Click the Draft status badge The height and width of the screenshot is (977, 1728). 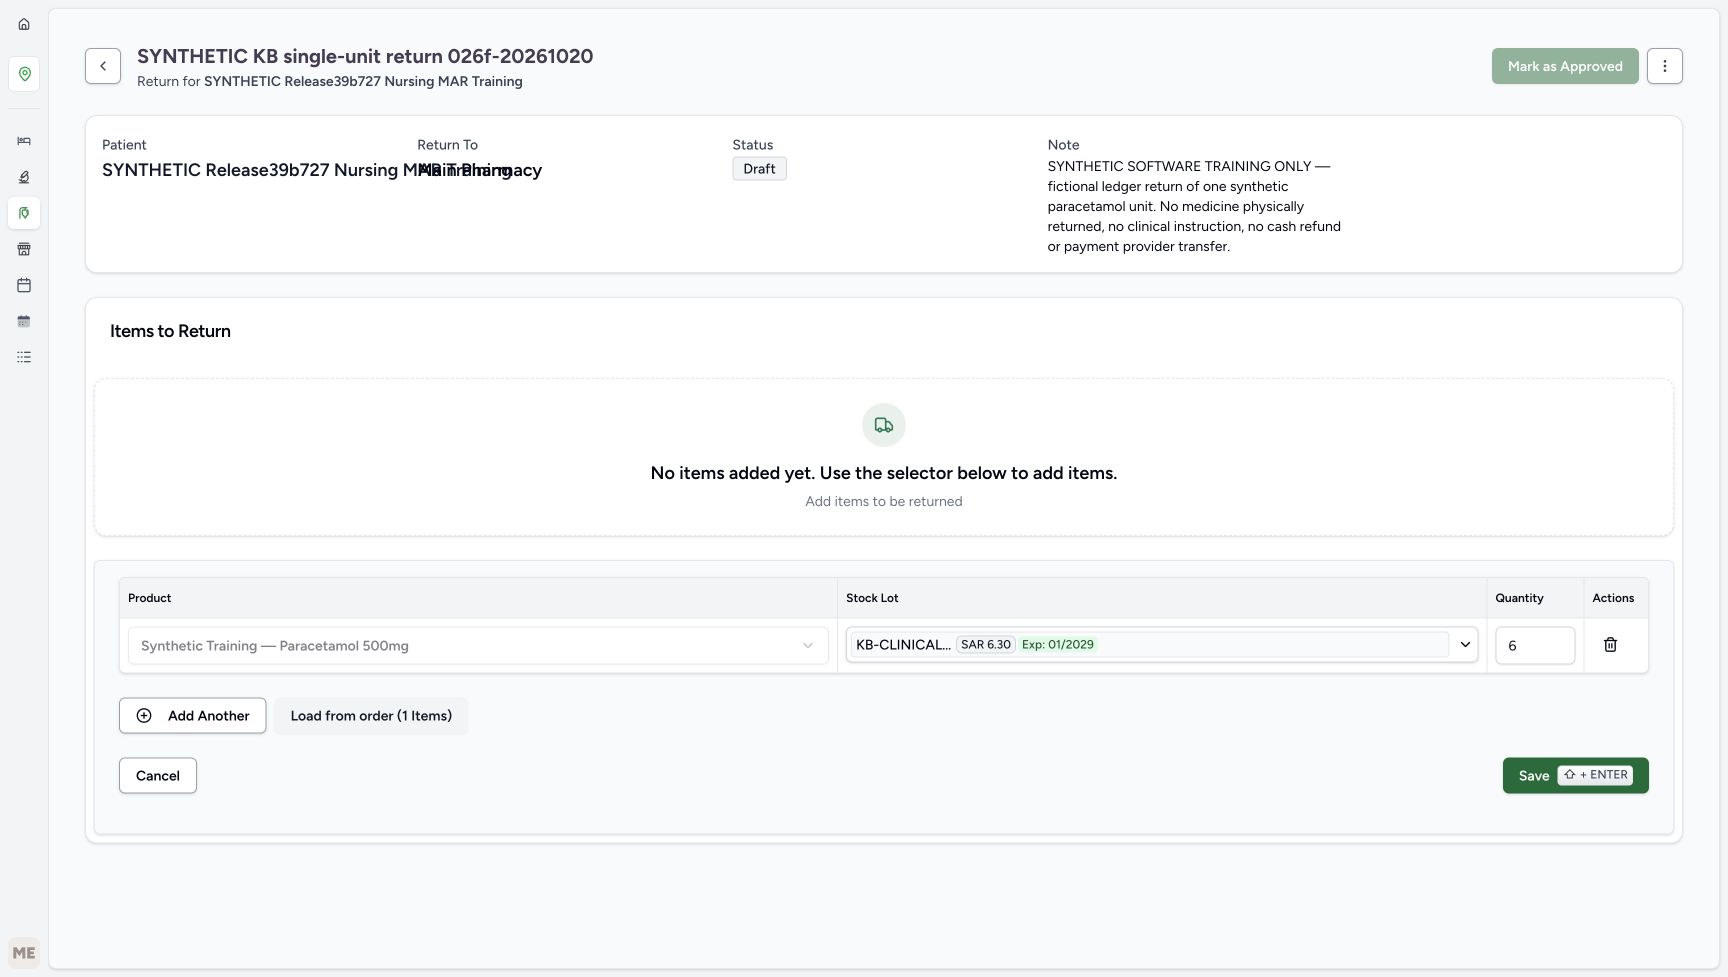(x=759, y=169)
